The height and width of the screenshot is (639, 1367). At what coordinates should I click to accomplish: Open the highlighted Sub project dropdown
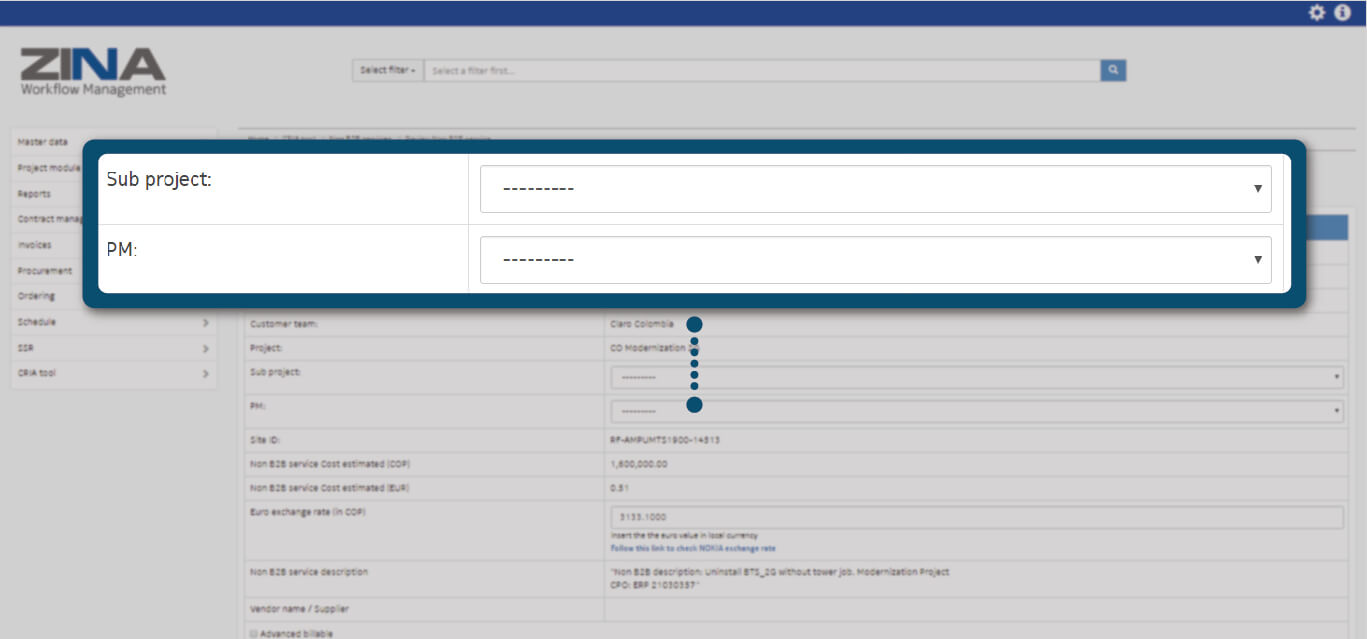(875, 189)
